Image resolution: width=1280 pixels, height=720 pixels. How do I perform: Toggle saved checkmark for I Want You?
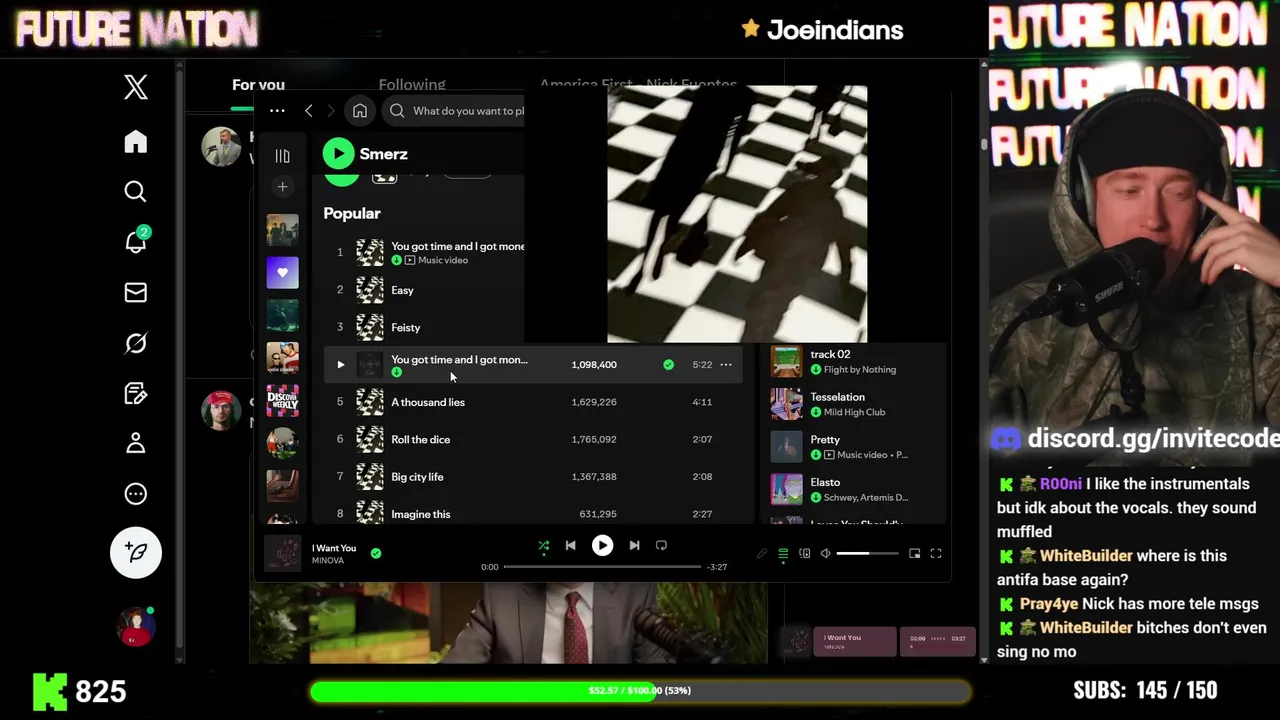tap(376, 552)
